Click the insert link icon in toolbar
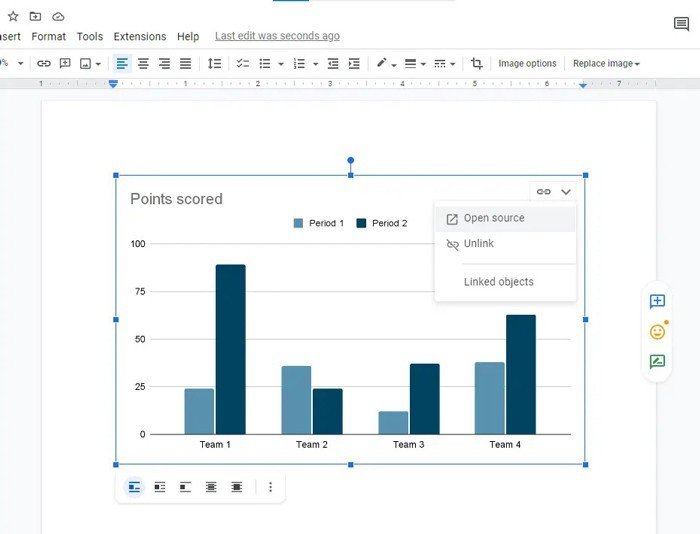 click(x=44, y=63)
